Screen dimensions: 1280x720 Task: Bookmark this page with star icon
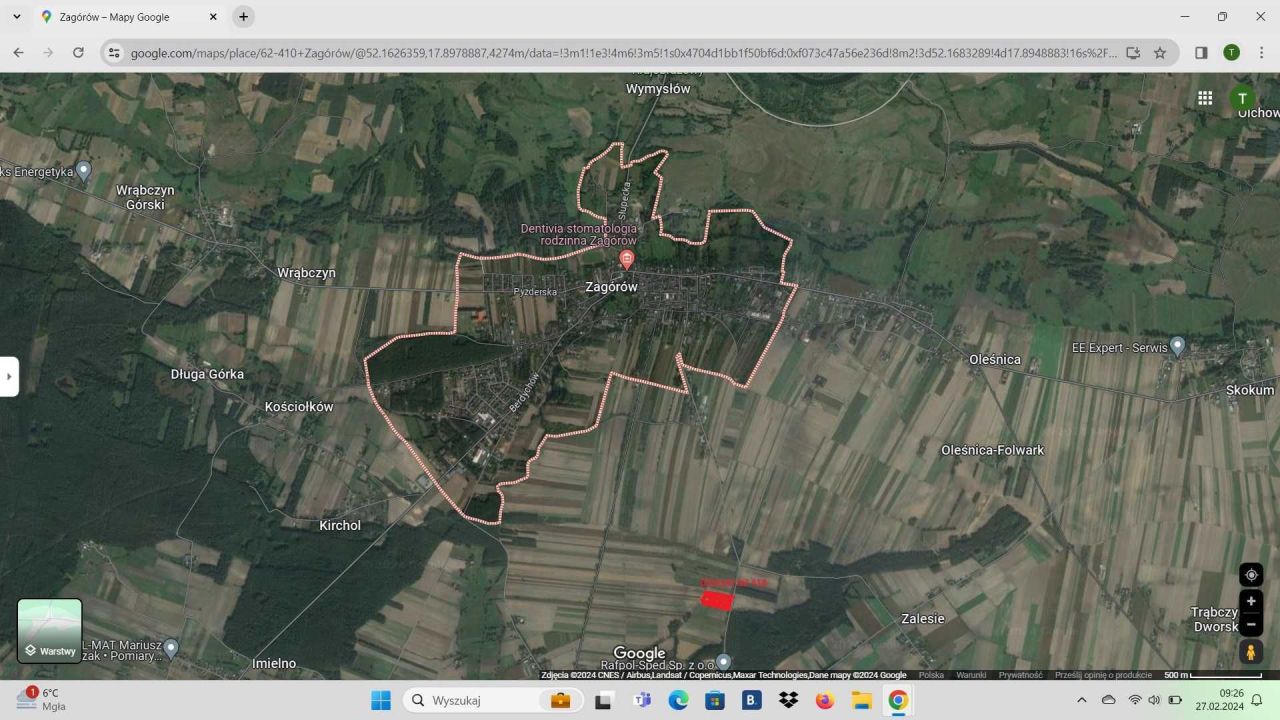tap(1160, 53)
